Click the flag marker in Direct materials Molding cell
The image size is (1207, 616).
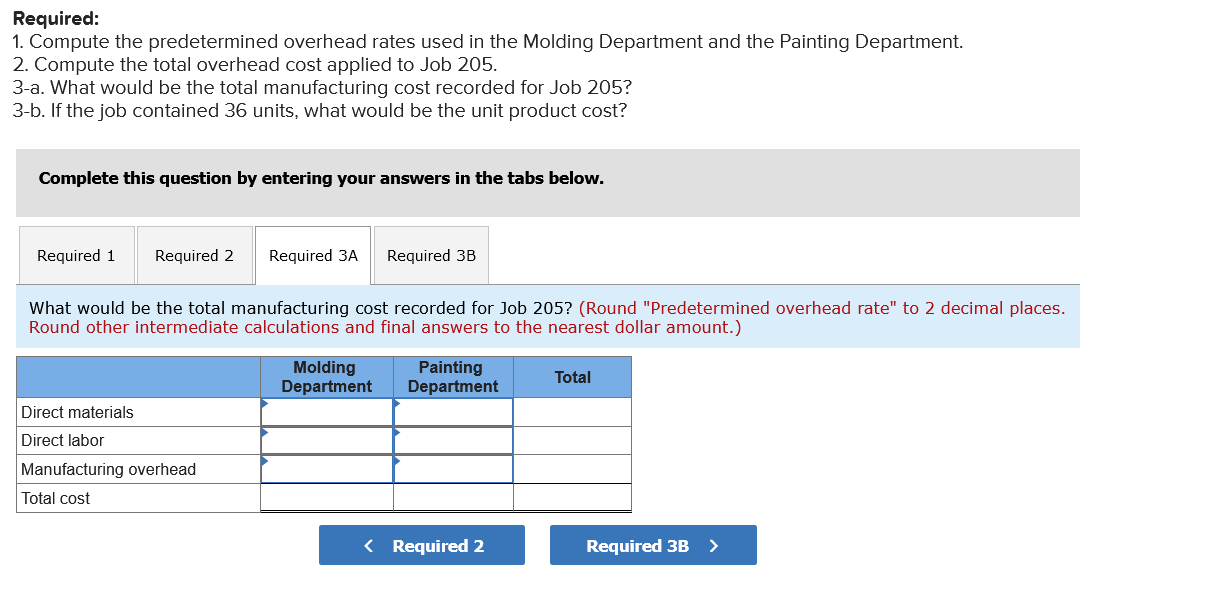pyautogui.click(x=264, y=403)
